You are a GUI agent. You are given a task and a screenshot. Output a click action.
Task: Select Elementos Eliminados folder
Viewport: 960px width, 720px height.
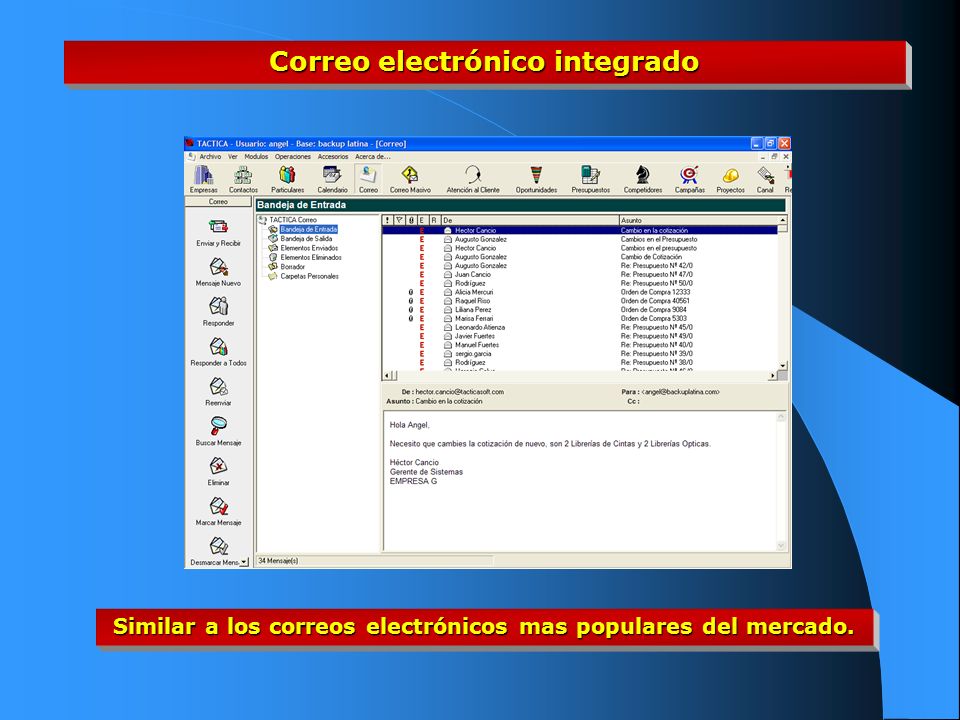point(311,258)
